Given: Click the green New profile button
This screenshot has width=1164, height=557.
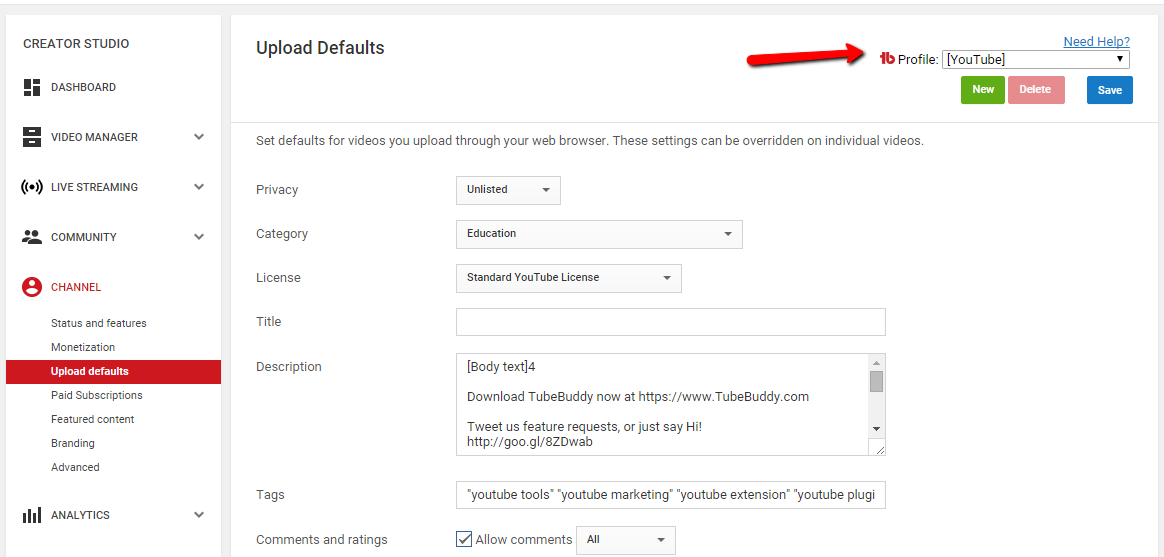Looking at the screenshot, I should (x=983, y=90).
